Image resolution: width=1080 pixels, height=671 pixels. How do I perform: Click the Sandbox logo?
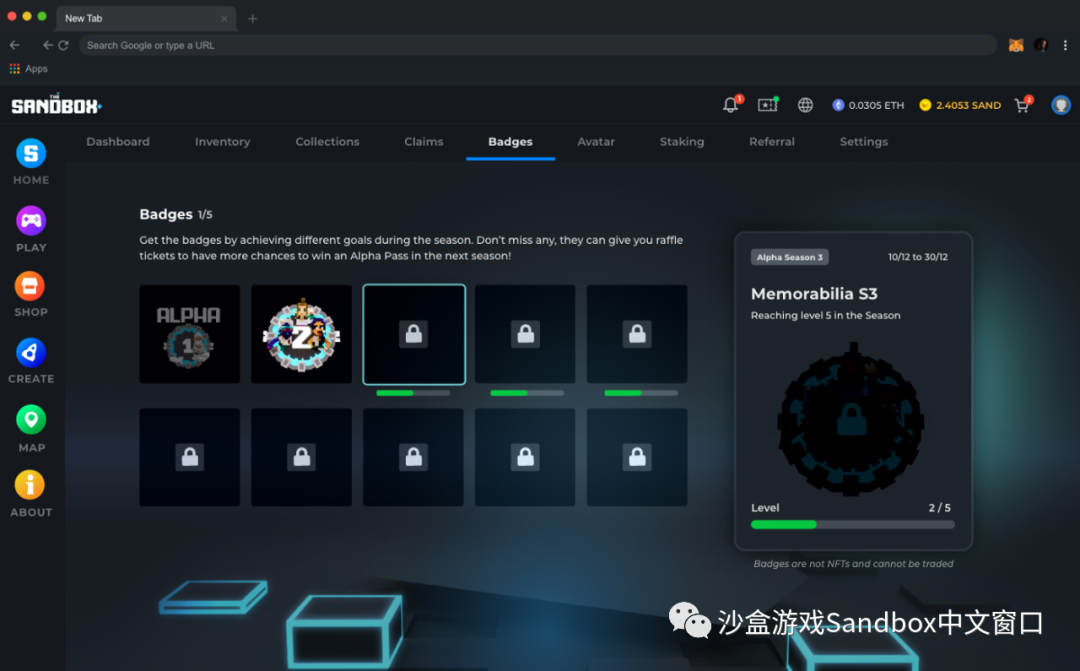tap(56, 105)
